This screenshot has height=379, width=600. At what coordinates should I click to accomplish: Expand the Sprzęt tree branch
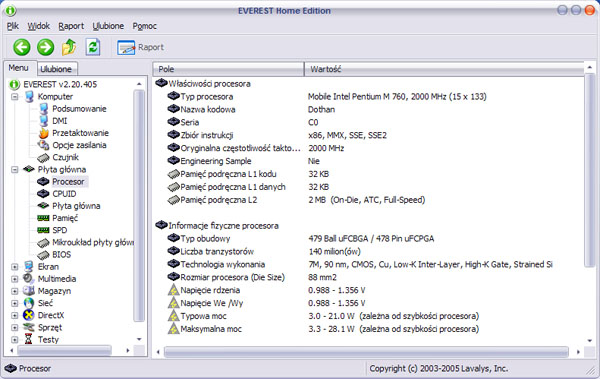pos(15,328)
